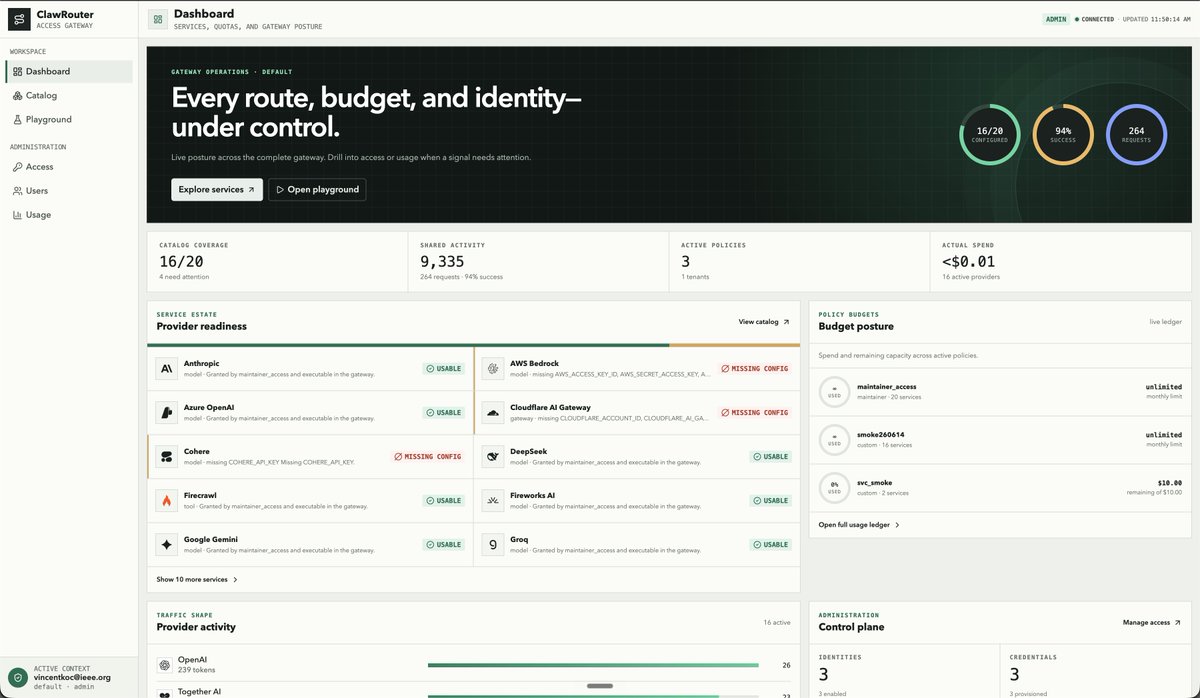Click the 94% success ring gauge
The height and width of the screenshot is (698, 1200).
(1063, 134)
